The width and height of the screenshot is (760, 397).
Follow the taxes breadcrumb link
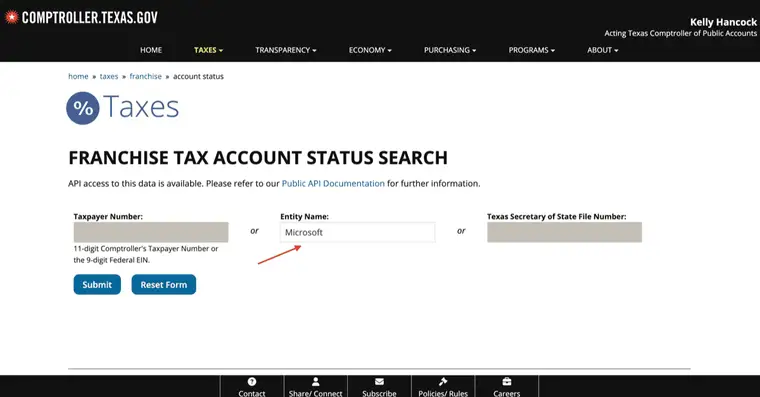(109, 76)
